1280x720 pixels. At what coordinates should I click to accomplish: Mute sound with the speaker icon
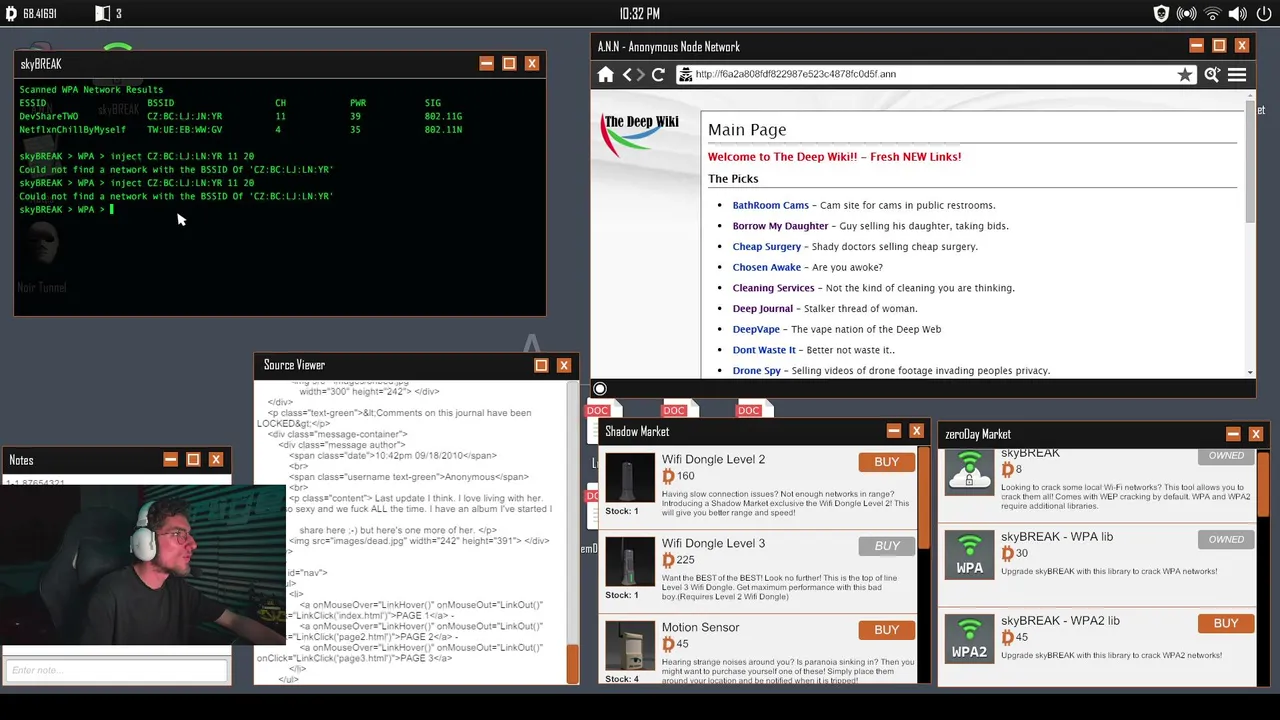click(1238, 14)
